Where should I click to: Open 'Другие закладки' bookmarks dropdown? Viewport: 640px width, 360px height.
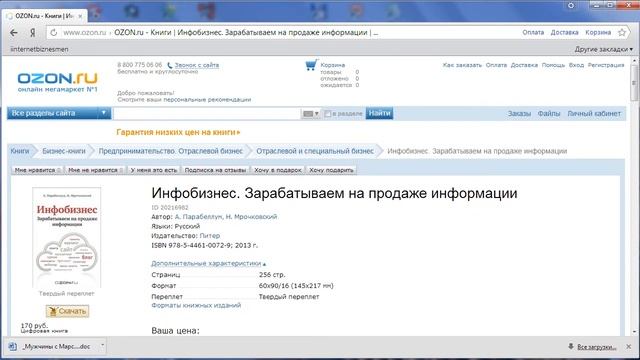click(603, 49)
